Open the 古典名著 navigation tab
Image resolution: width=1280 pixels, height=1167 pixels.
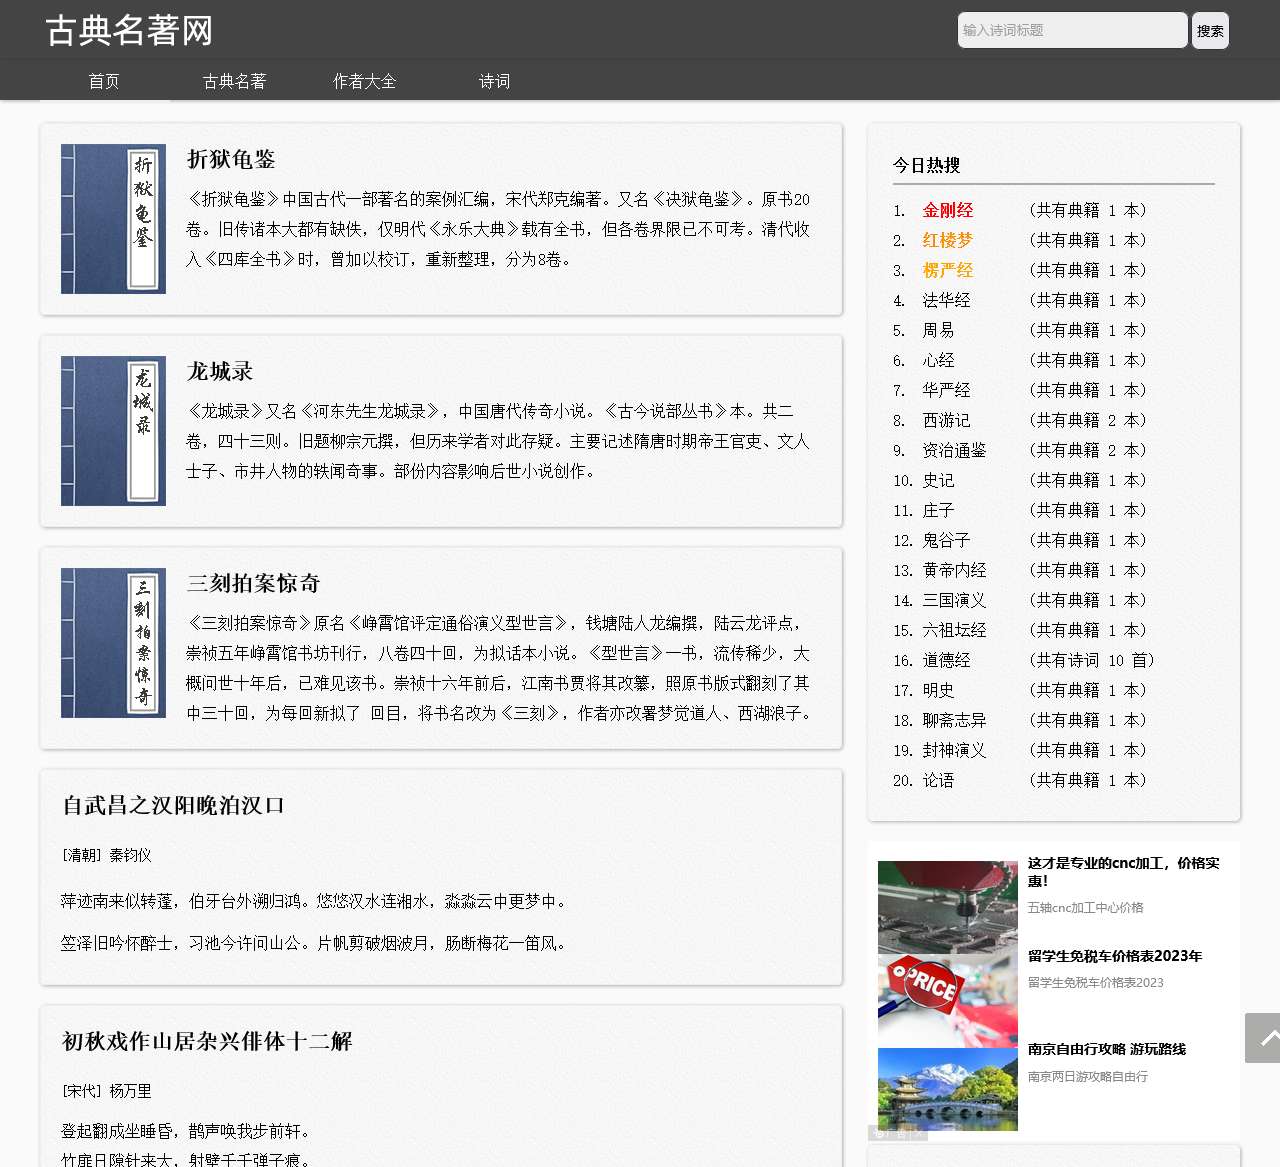click(234, 81)
